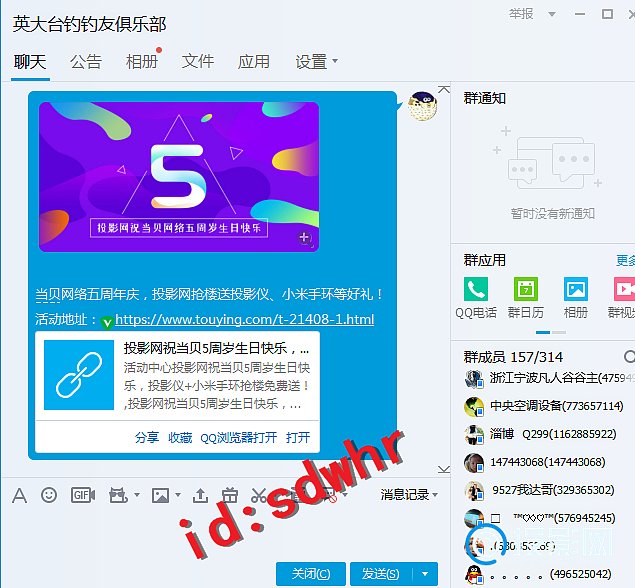Click 打开 on the link card
The width and height of the screenshot is (635, 588).
[x=298, y=437]
